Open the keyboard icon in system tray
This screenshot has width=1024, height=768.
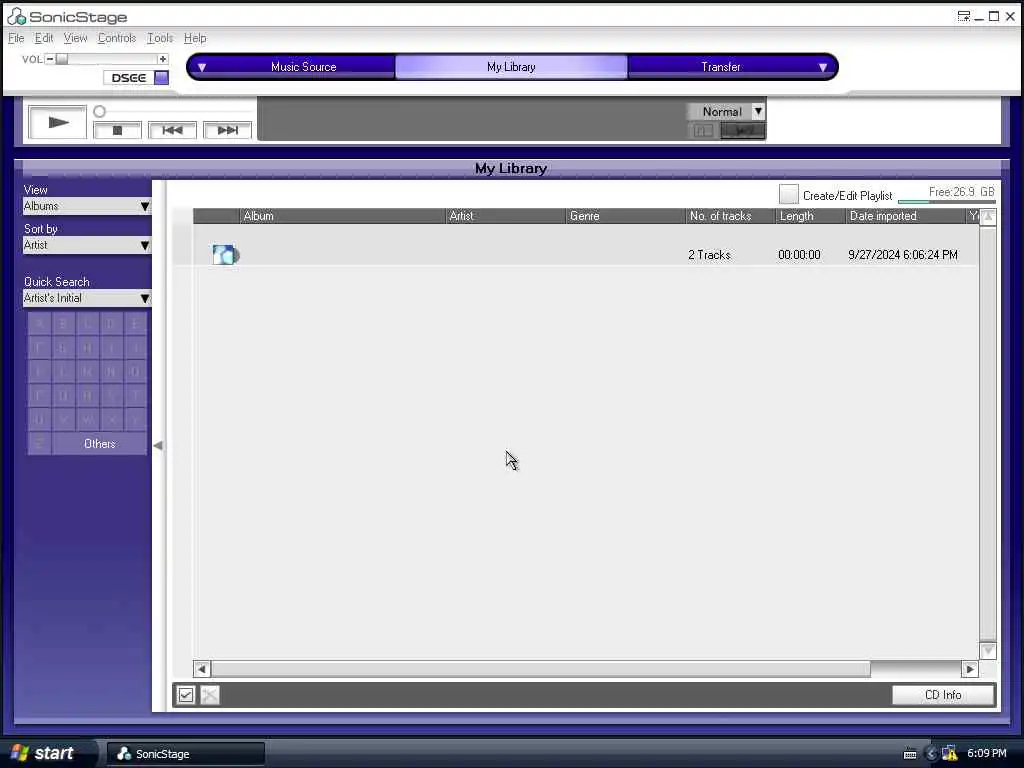coord(910,754)
